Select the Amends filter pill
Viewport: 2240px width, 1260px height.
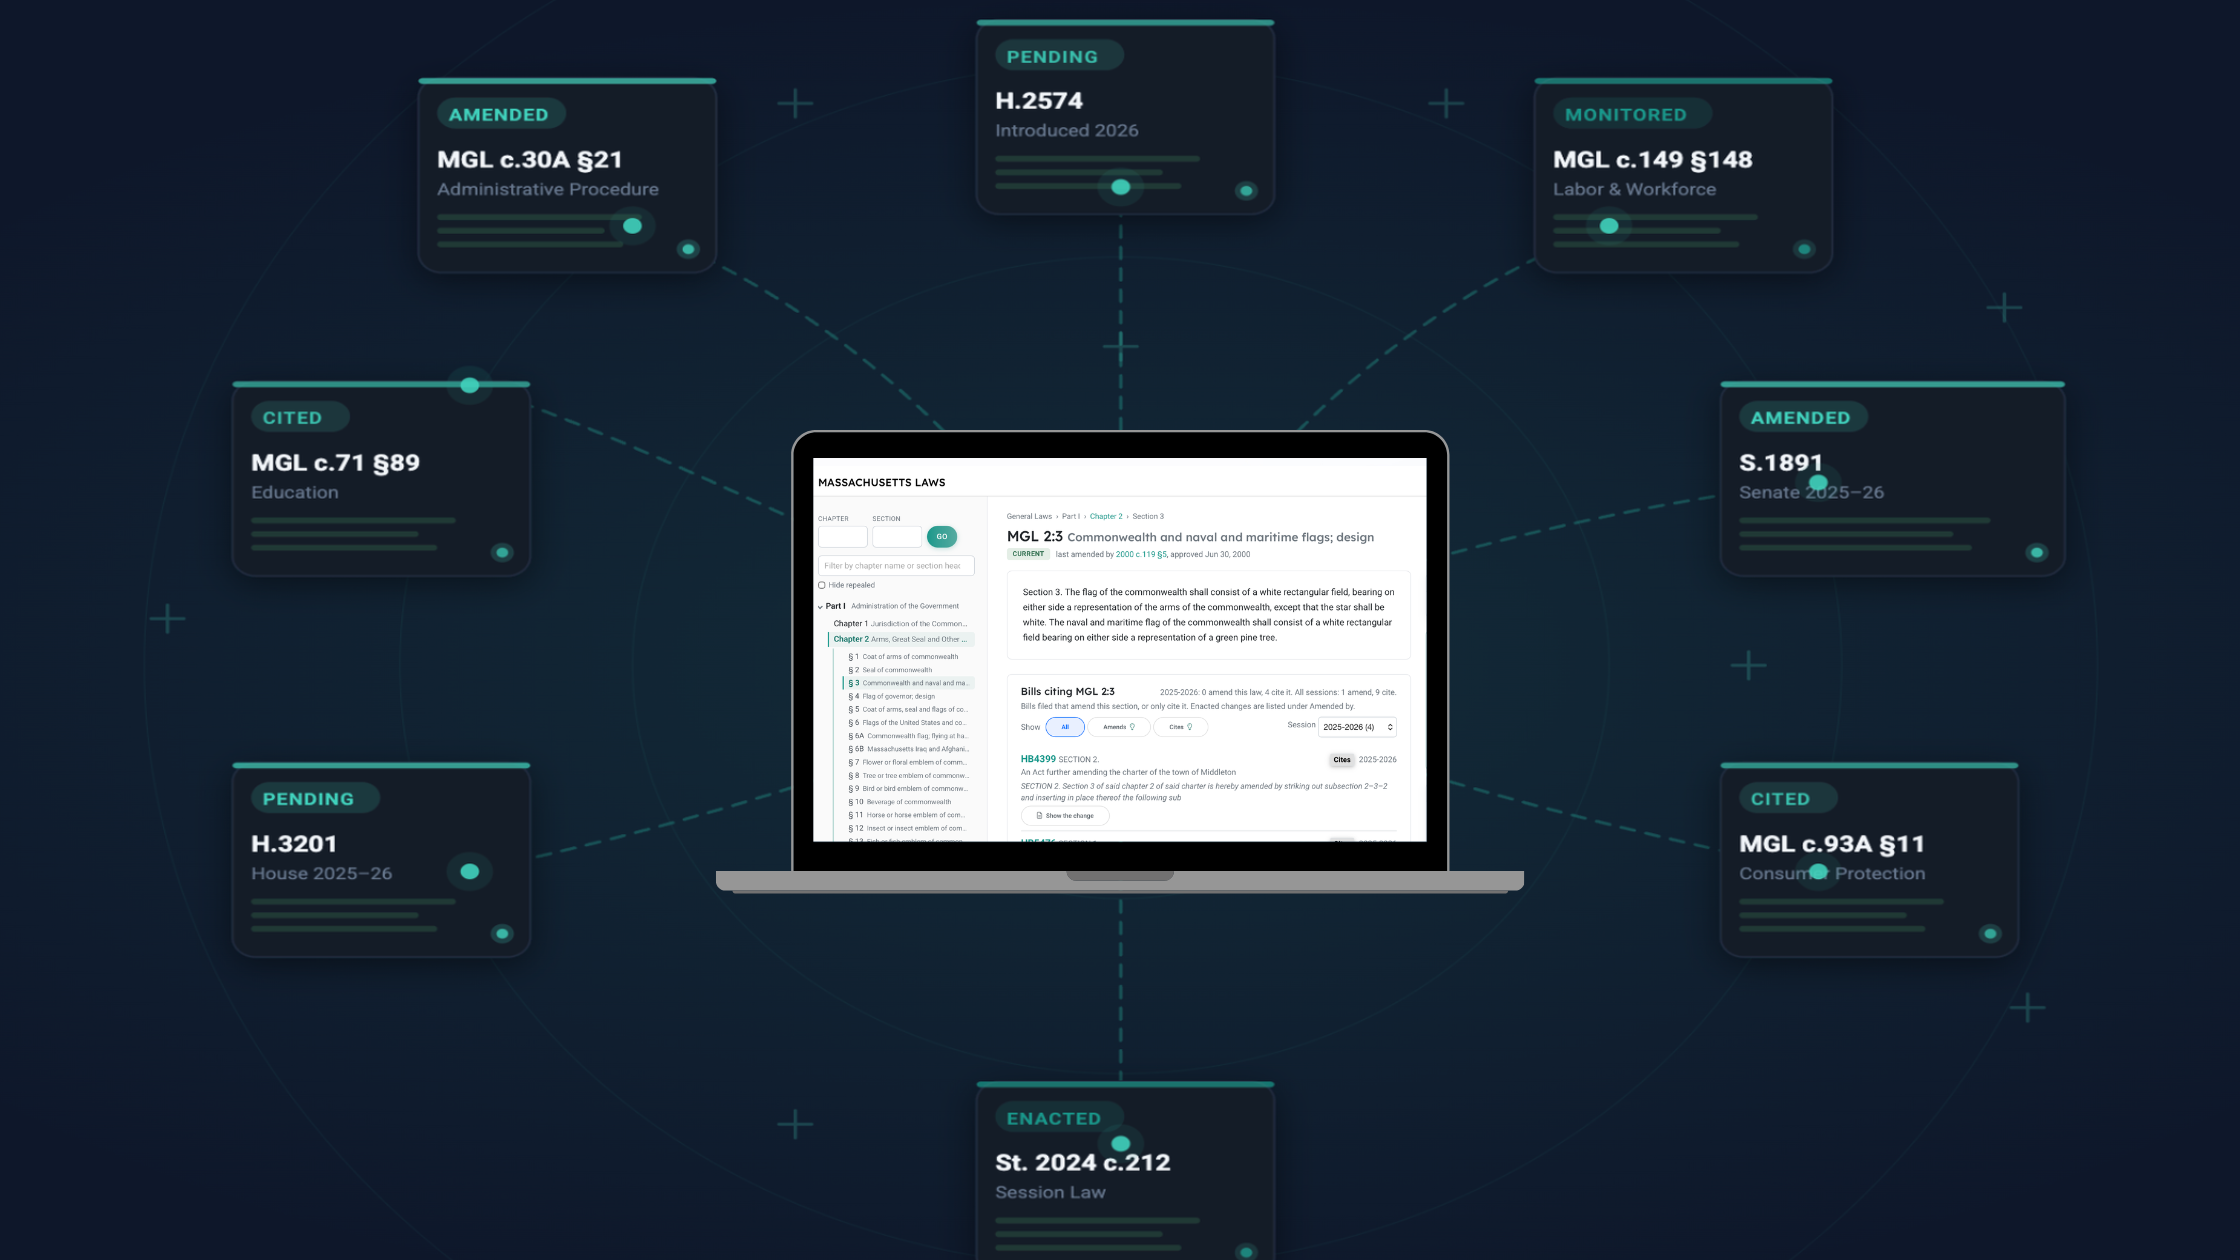coord(1119,727)
